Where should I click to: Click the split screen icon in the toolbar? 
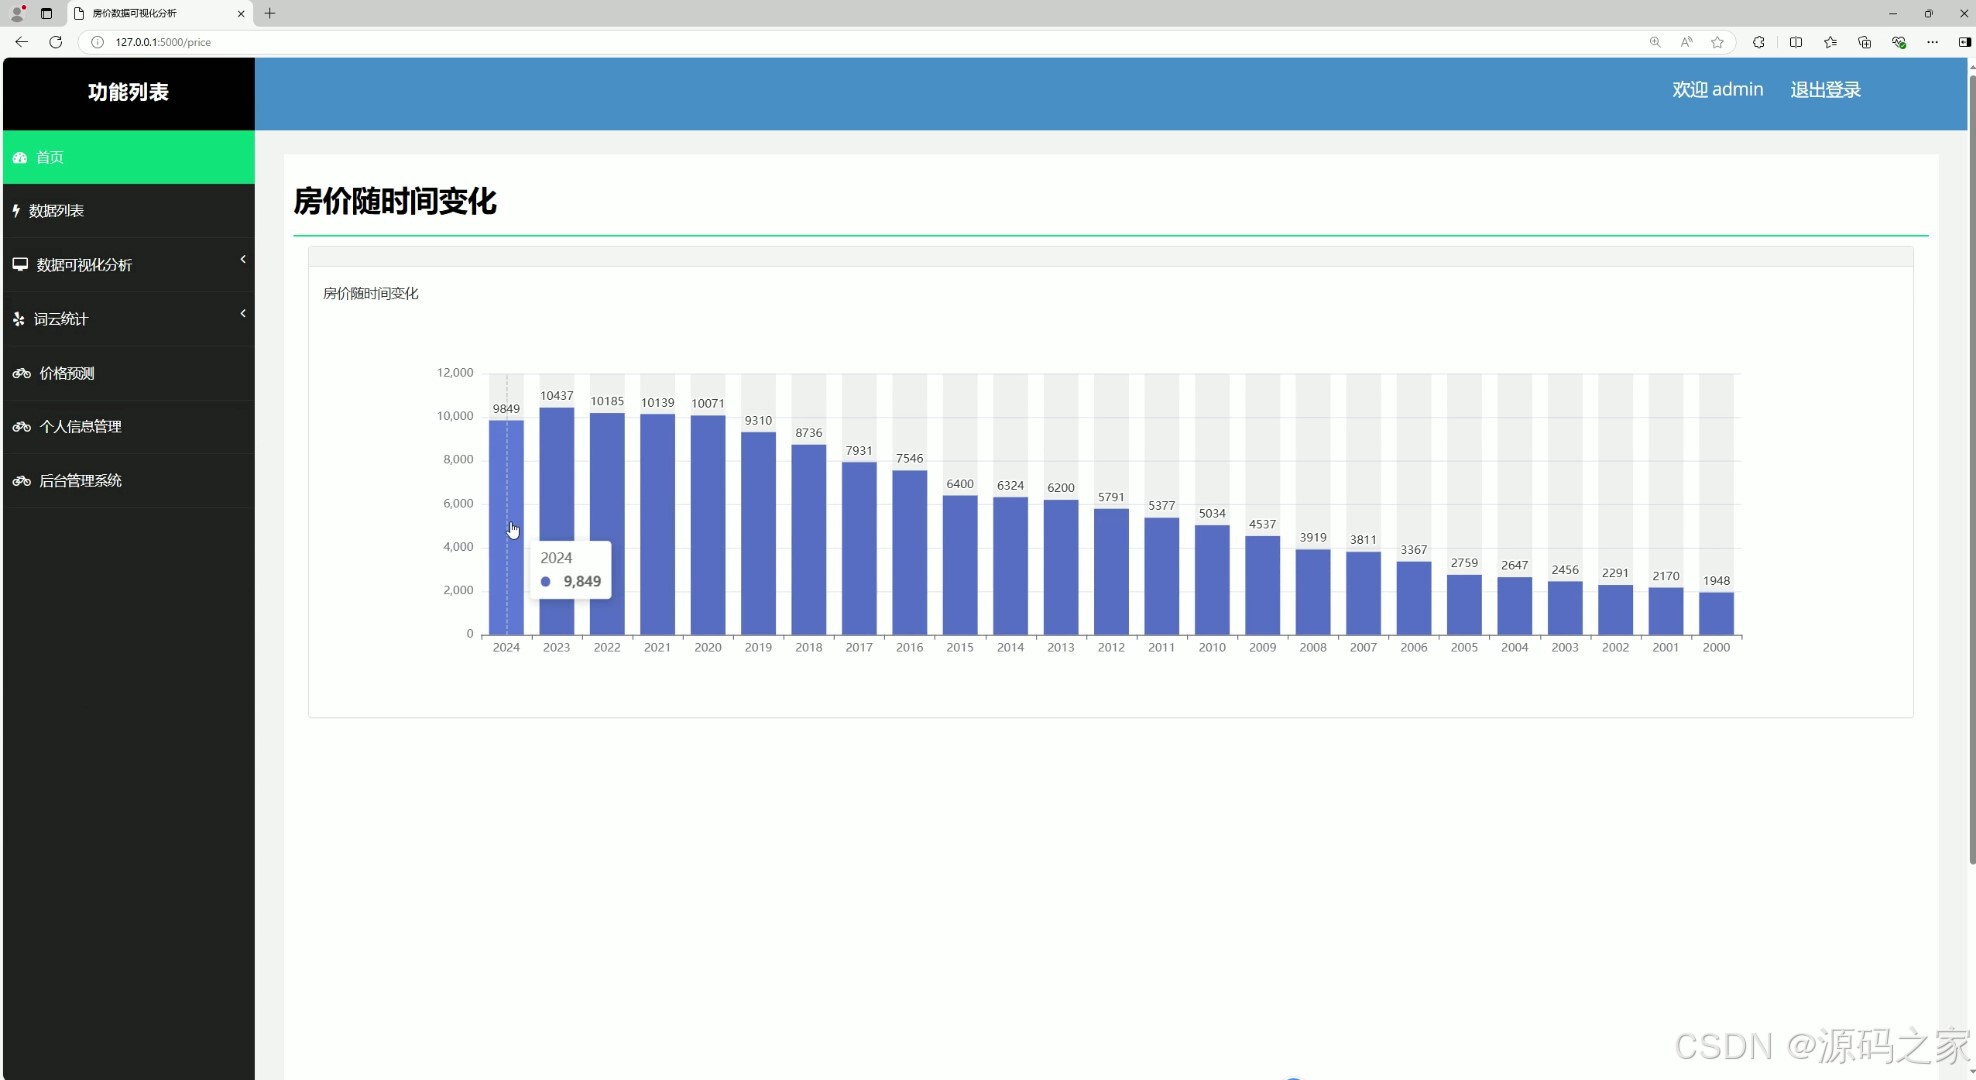point(1796,42)
